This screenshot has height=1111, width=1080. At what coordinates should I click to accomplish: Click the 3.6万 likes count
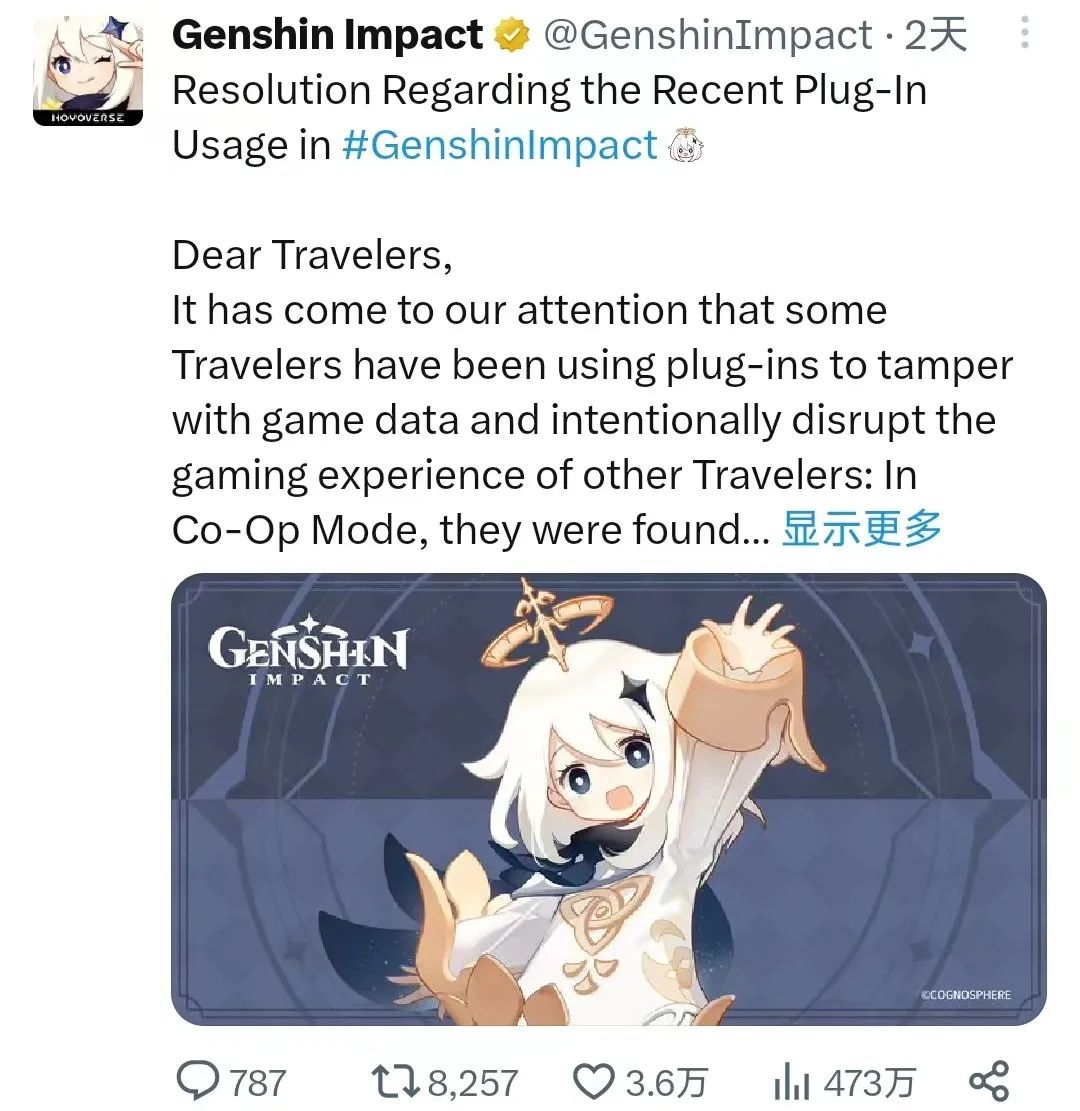point(666,1083)
